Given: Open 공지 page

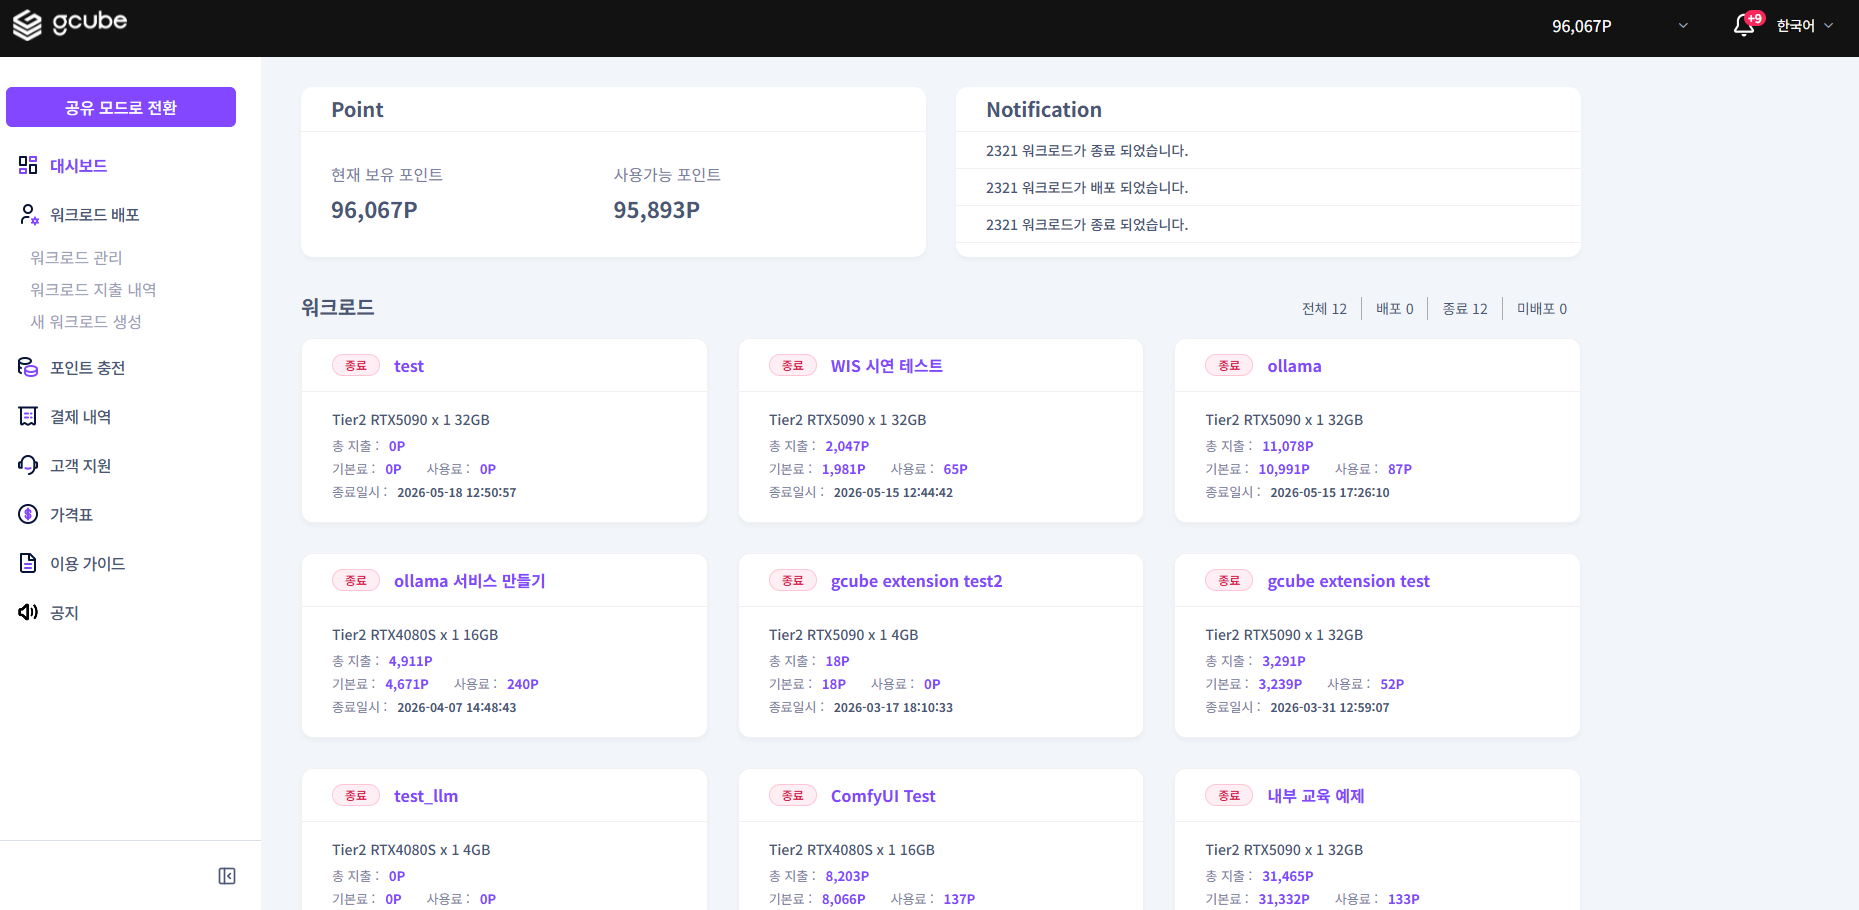Looking at the screenshot, I should [64, 612].
